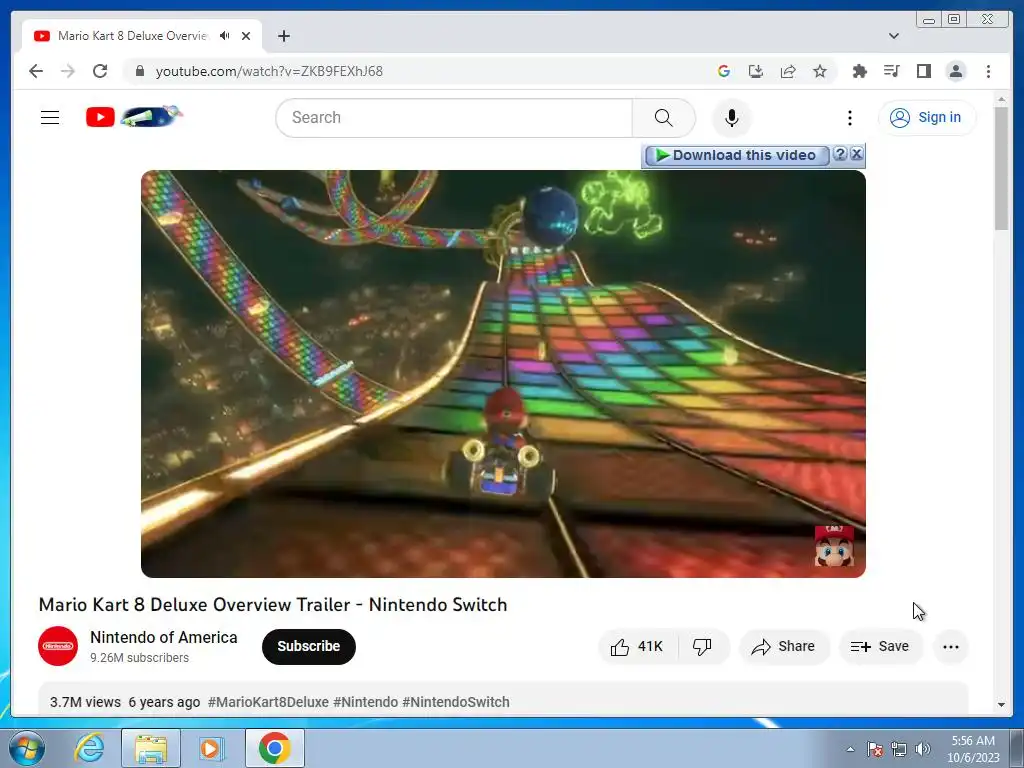Reload the YouTube page
The image size is (1024, 768).
coord(99,71)
